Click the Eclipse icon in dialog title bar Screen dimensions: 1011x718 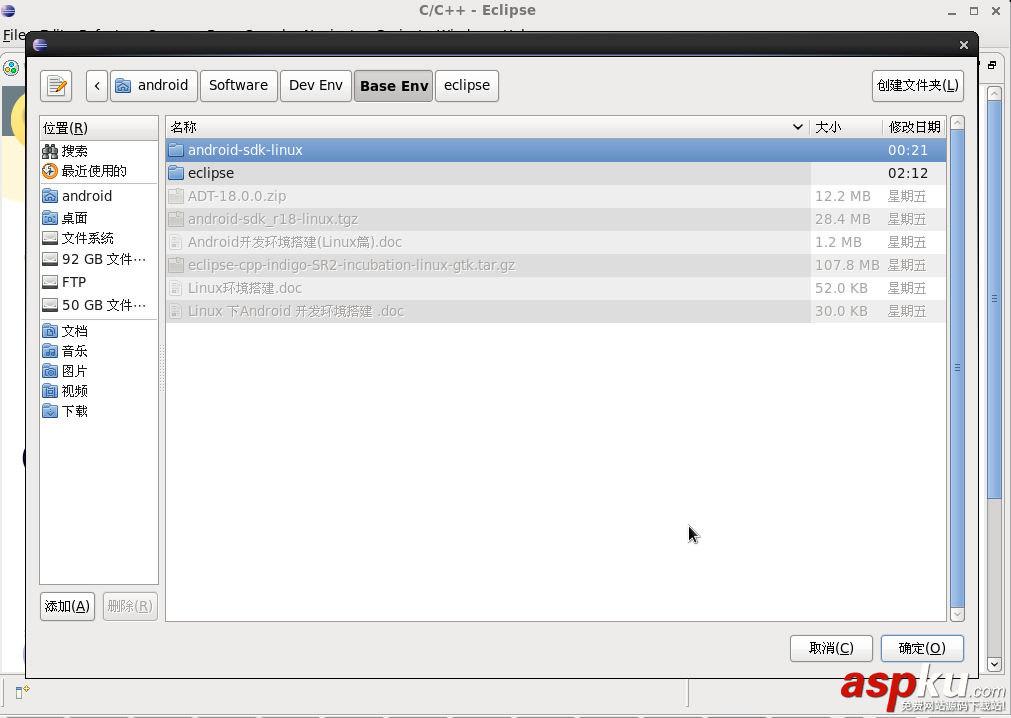click(40, 44)
